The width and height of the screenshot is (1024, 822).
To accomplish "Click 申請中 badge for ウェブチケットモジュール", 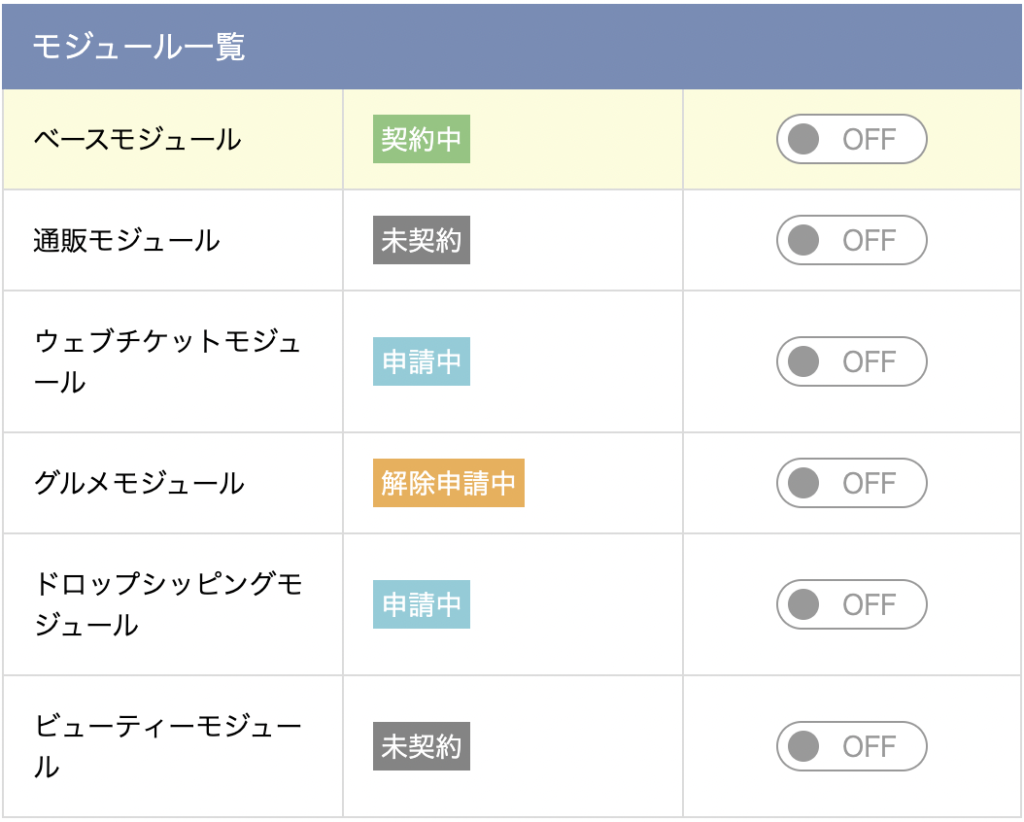I will tap(421, 362).
